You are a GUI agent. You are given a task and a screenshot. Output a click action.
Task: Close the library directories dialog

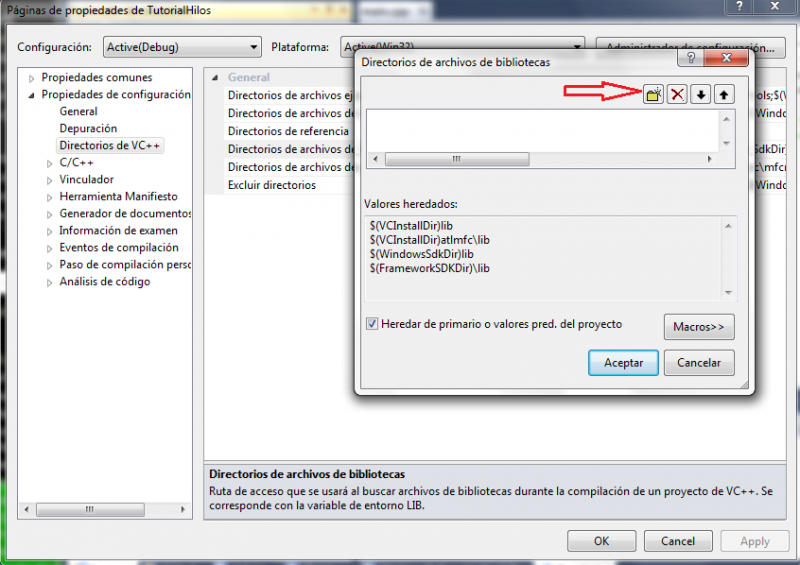tap(727, 58)
